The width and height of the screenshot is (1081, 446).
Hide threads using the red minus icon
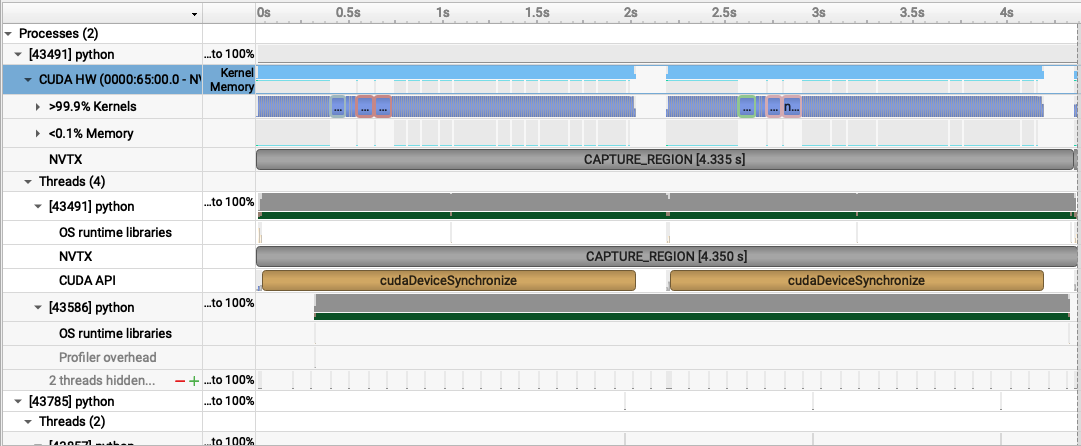pos(180,381)
